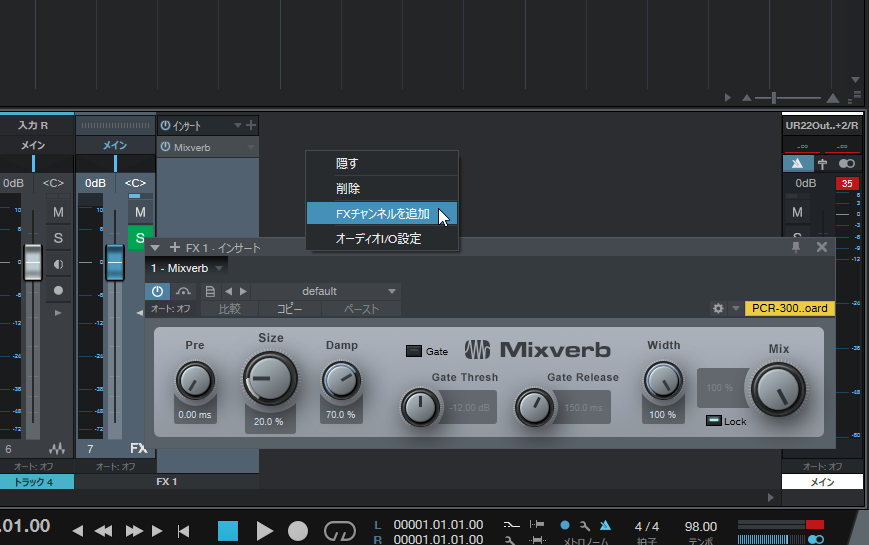Screen dimensions: 869x545
Task: Expand arrow next to the gear icon
Action: [735, 308]
